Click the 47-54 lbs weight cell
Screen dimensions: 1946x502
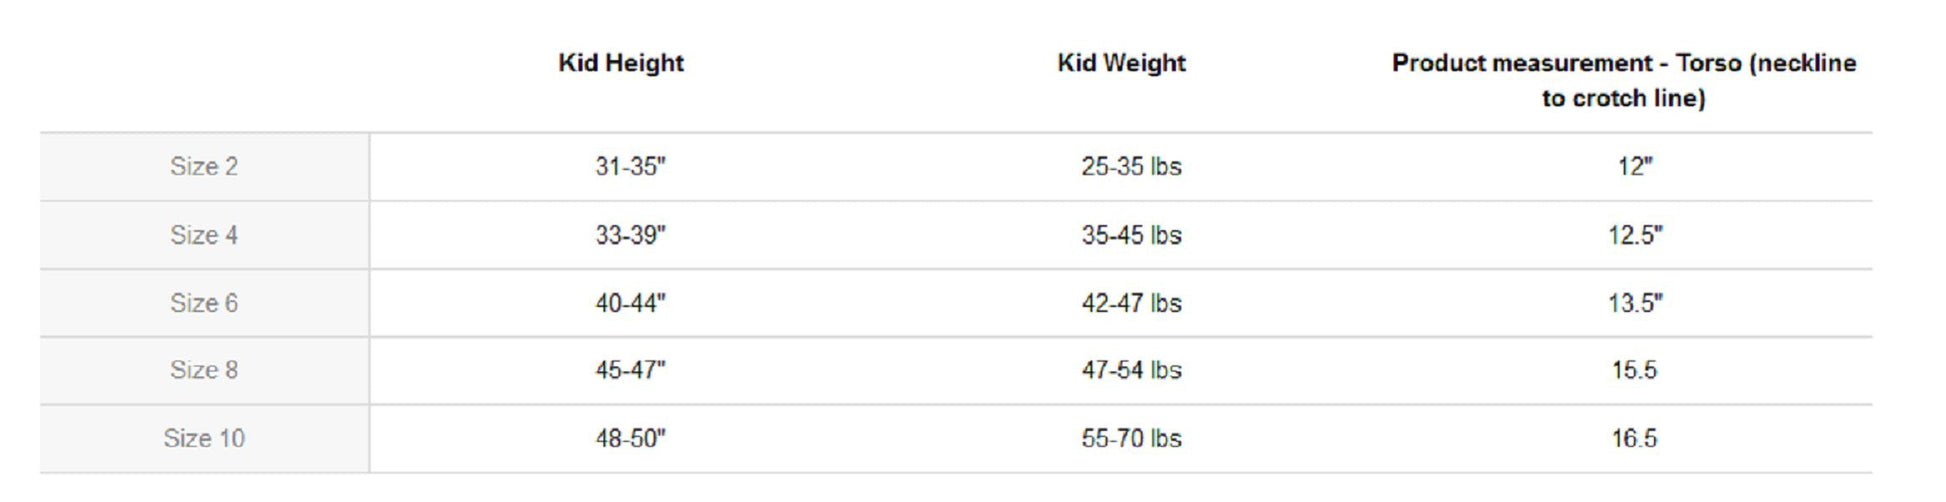(x=1131, y=370)
